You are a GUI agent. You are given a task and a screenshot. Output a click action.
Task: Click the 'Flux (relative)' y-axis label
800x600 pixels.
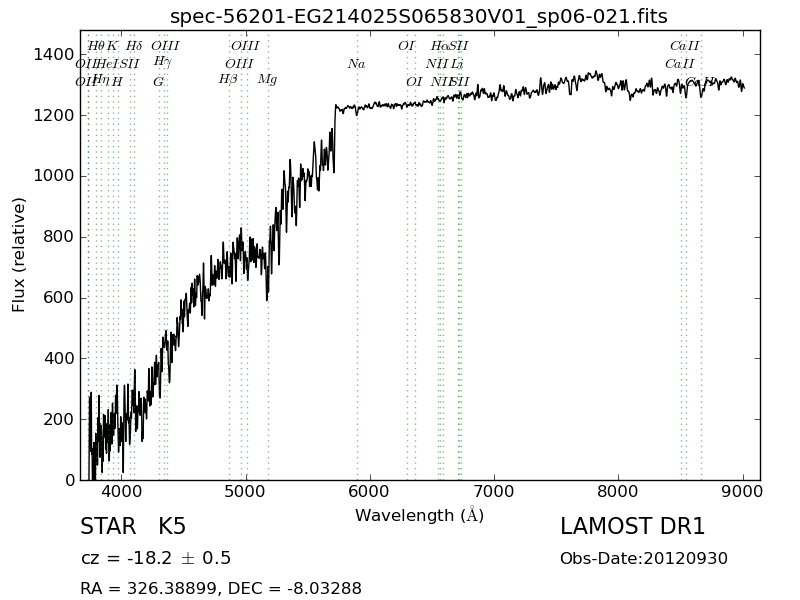pyautogui.click(x=18, y=255)
